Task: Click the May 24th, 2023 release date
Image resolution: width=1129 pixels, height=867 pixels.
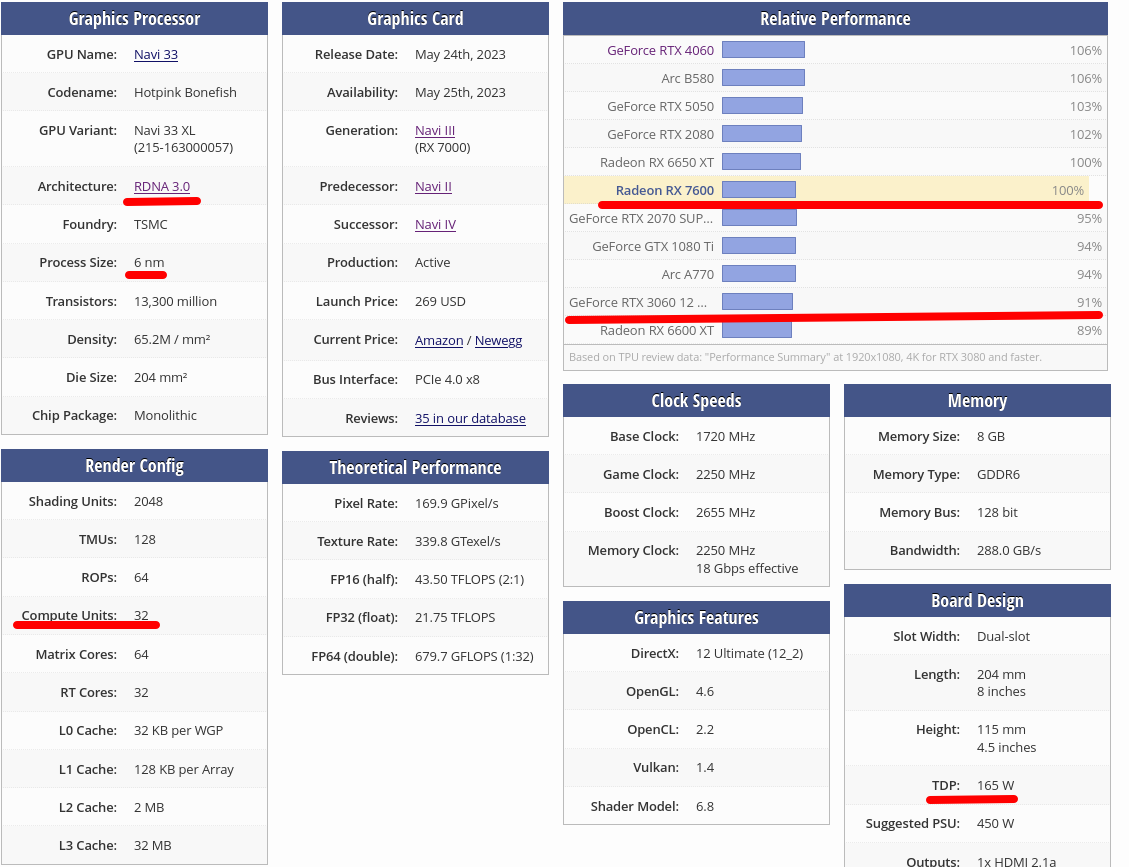Action: [460, 55]
